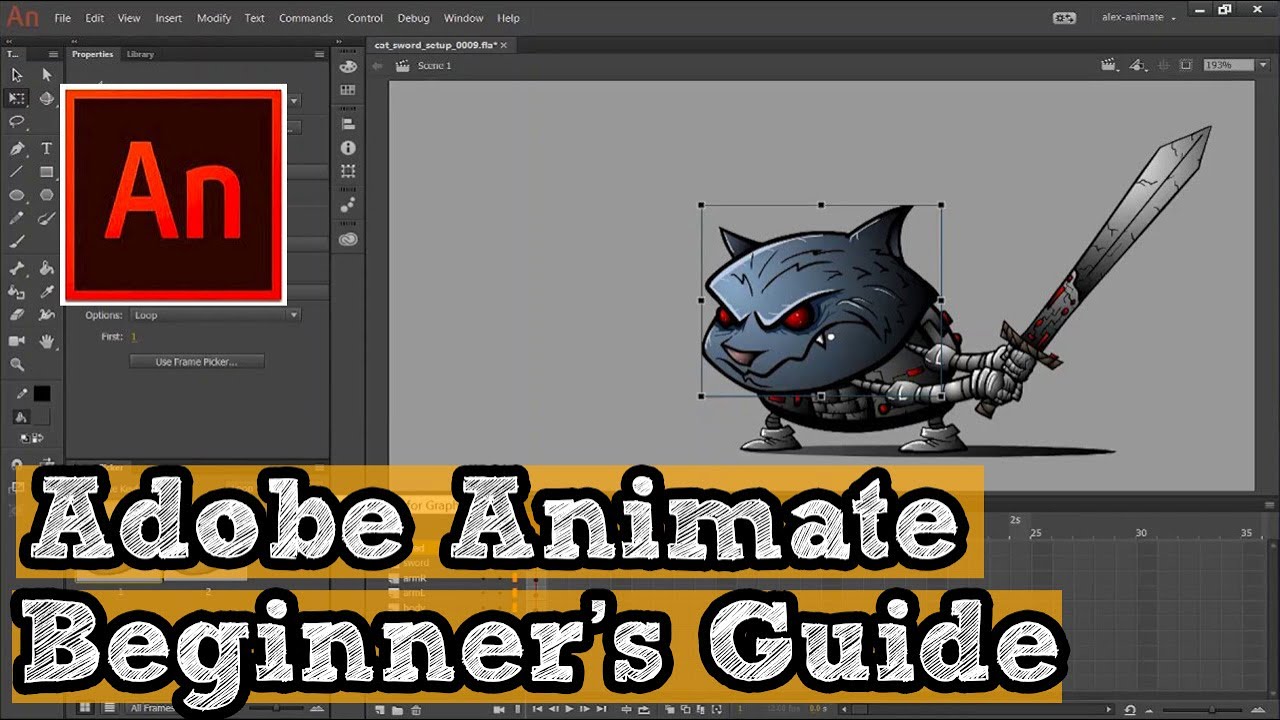Screen dimensions: 1280x720
Task: Open the Commands menu
Action: tap(306, 18)
